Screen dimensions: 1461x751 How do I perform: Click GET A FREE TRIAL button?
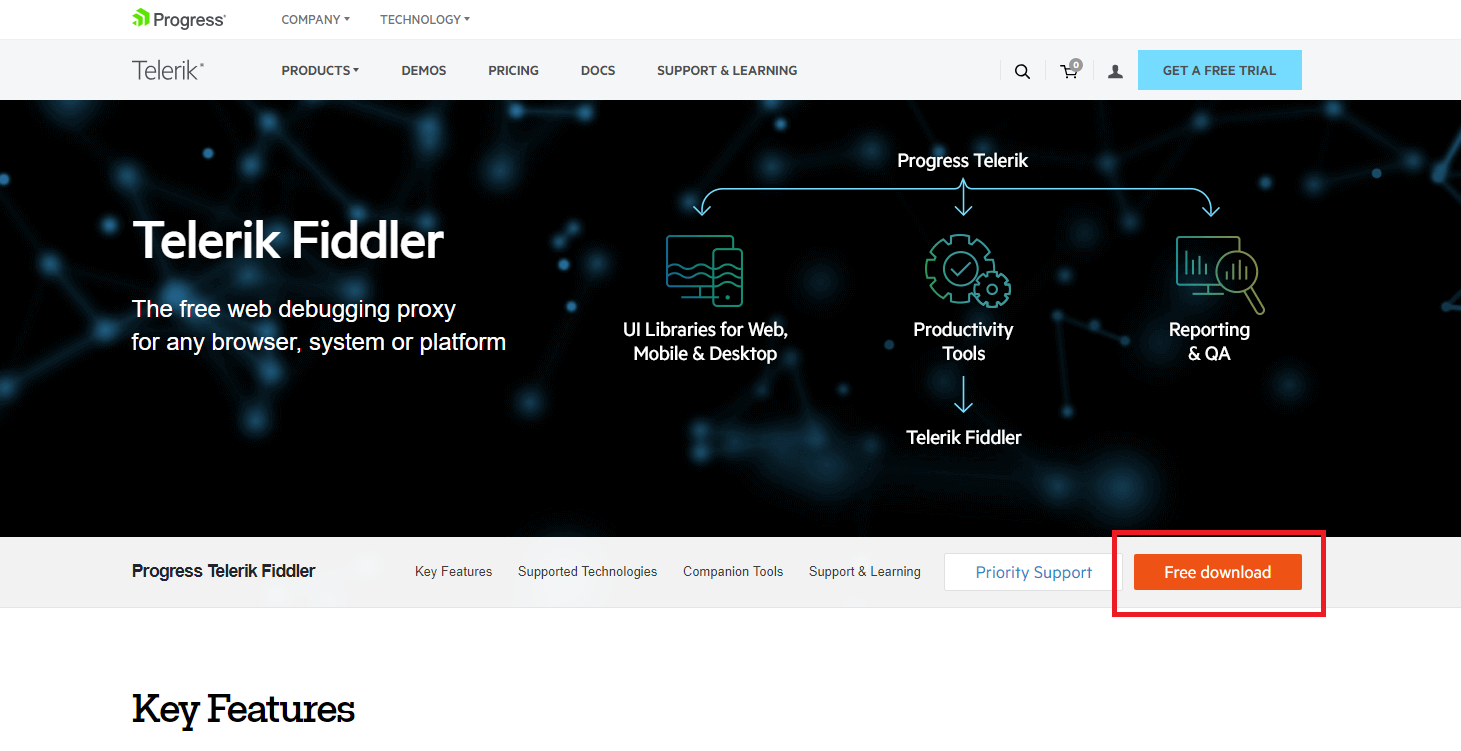pyautogui.click(x=1220, y=70)
